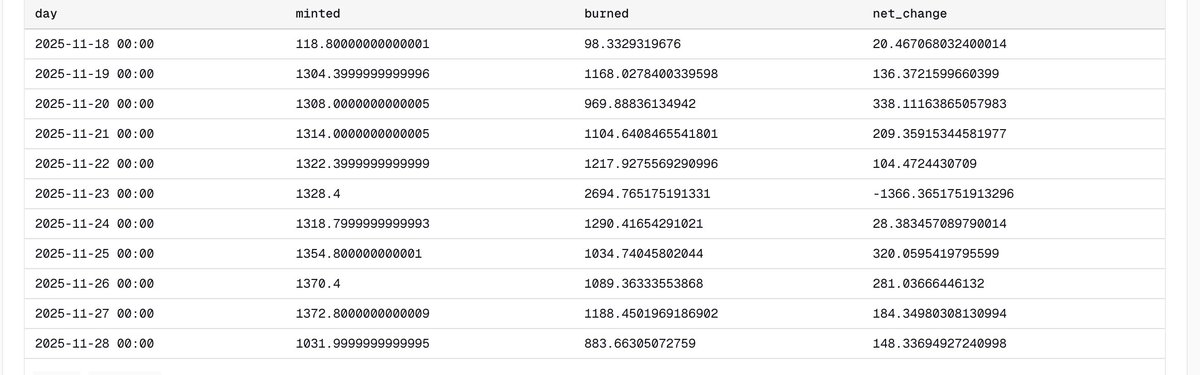Screen dimensions: 1200x375
Task: Select the day cell 2025-11-23 00:00
Action: click(x=94, y=194)
